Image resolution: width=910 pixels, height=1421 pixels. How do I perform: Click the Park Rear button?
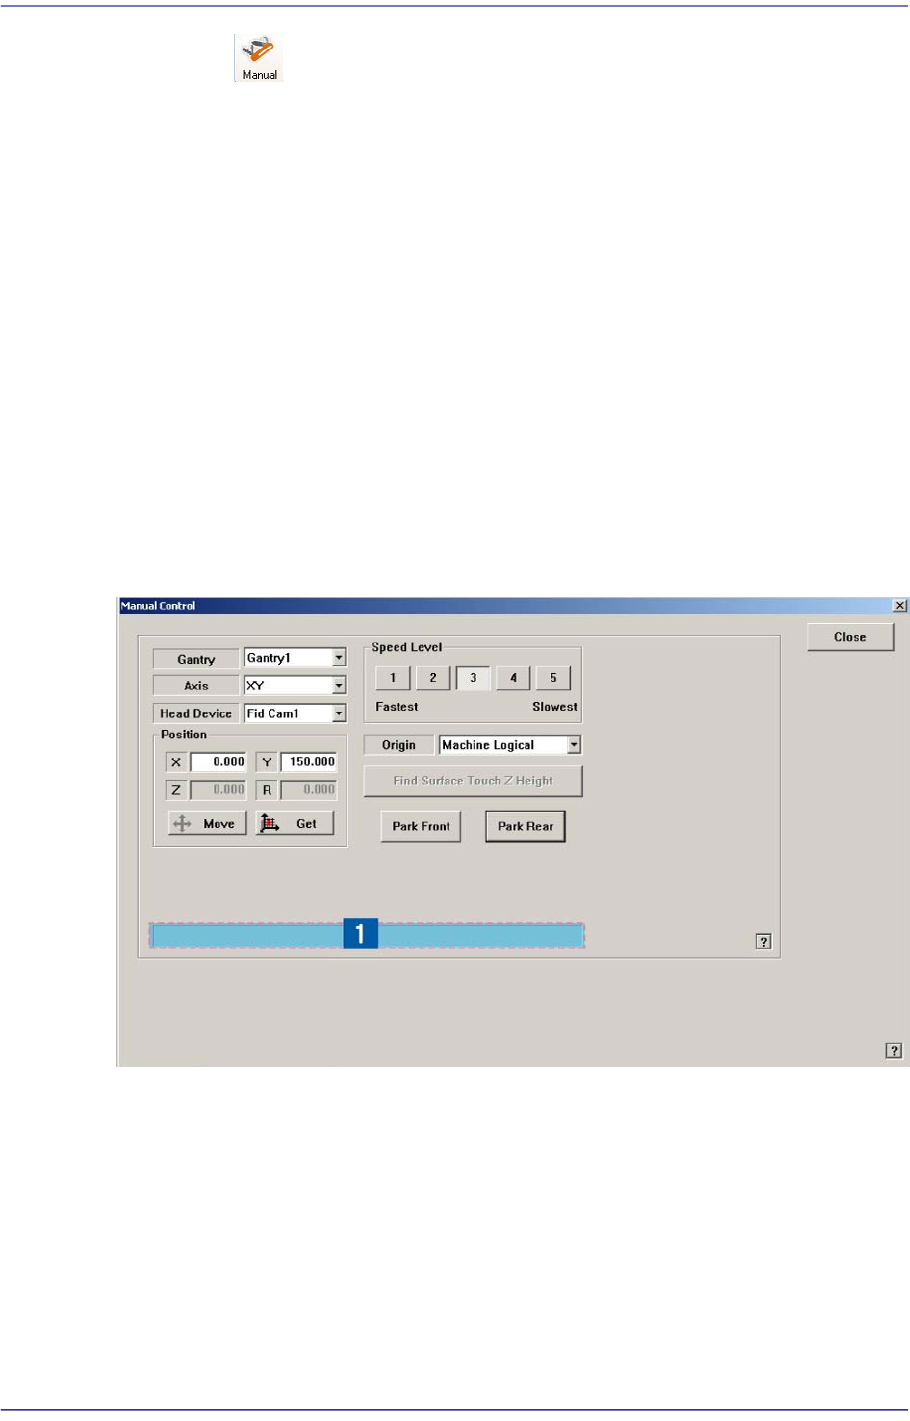[526, 827]
